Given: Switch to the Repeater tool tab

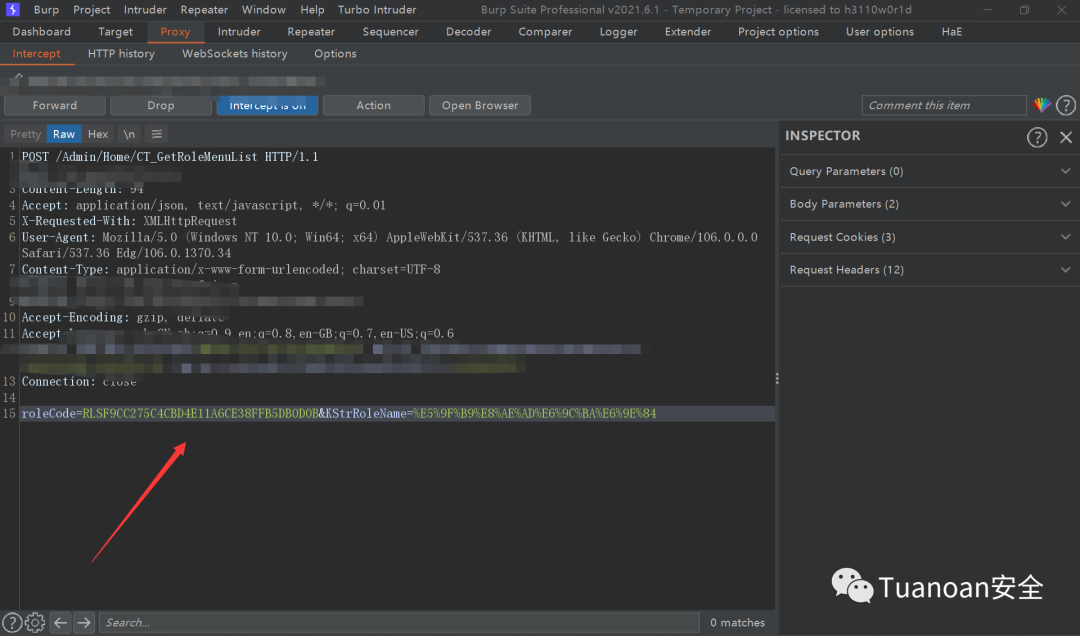Looking at the screenshot, I should (311, 32).
